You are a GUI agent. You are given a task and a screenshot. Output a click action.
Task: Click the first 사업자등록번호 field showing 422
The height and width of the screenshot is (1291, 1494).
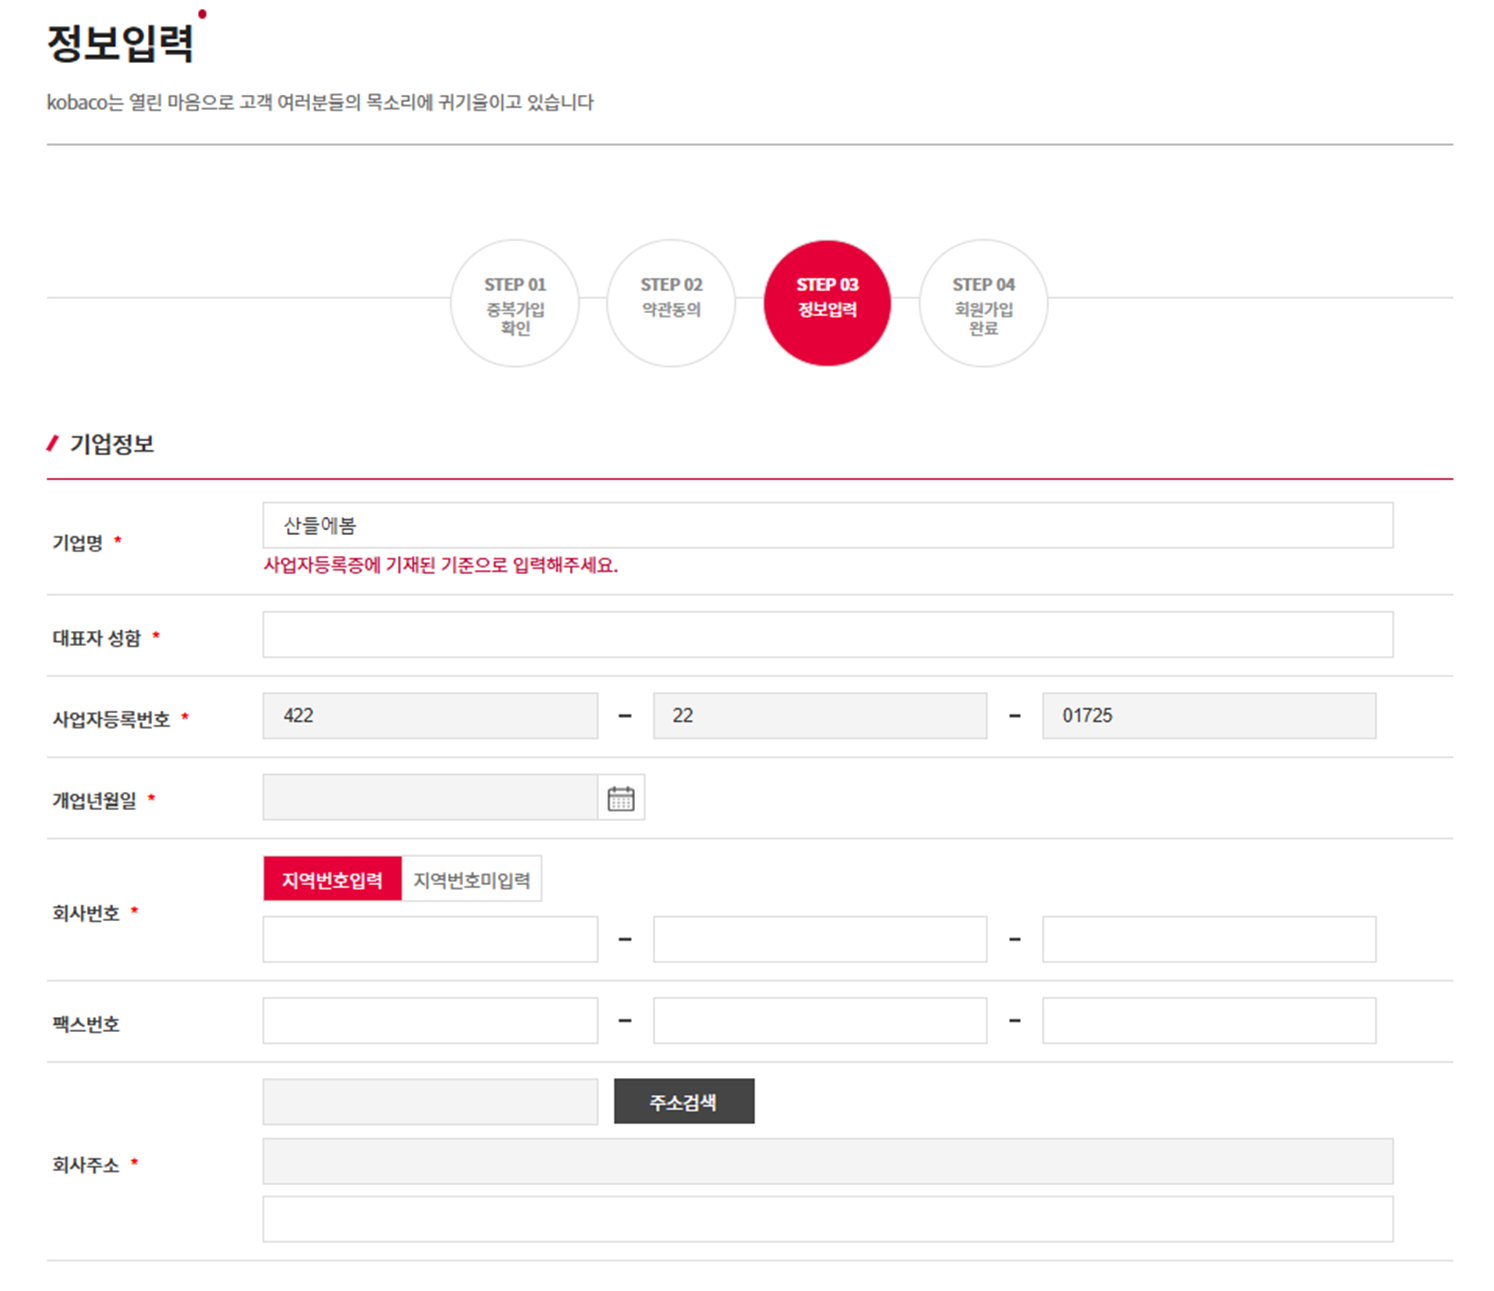(x=430, y=716)
